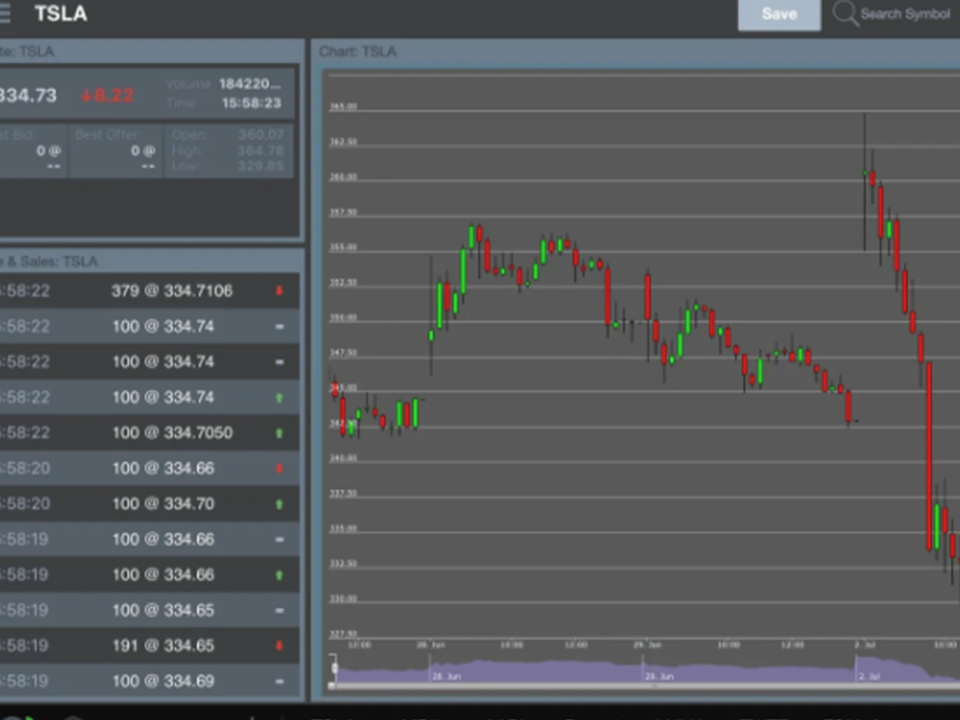960x720 pixels.
Task: Click the Best Offer label
Action: pos(108,135)
